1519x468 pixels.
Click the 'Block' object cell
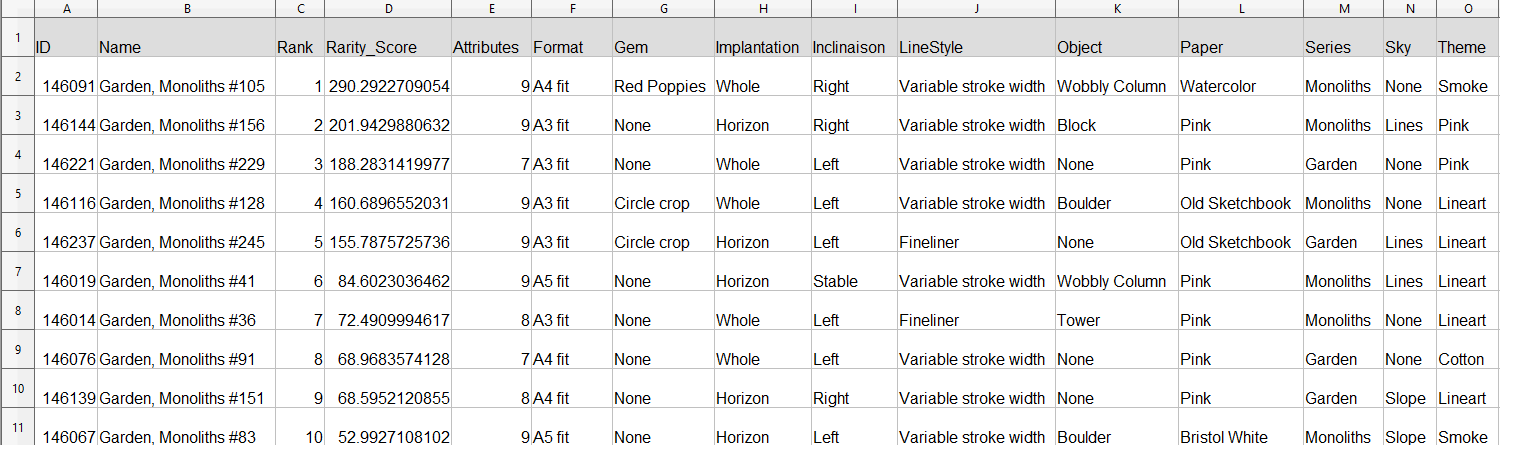[1116, 125]
